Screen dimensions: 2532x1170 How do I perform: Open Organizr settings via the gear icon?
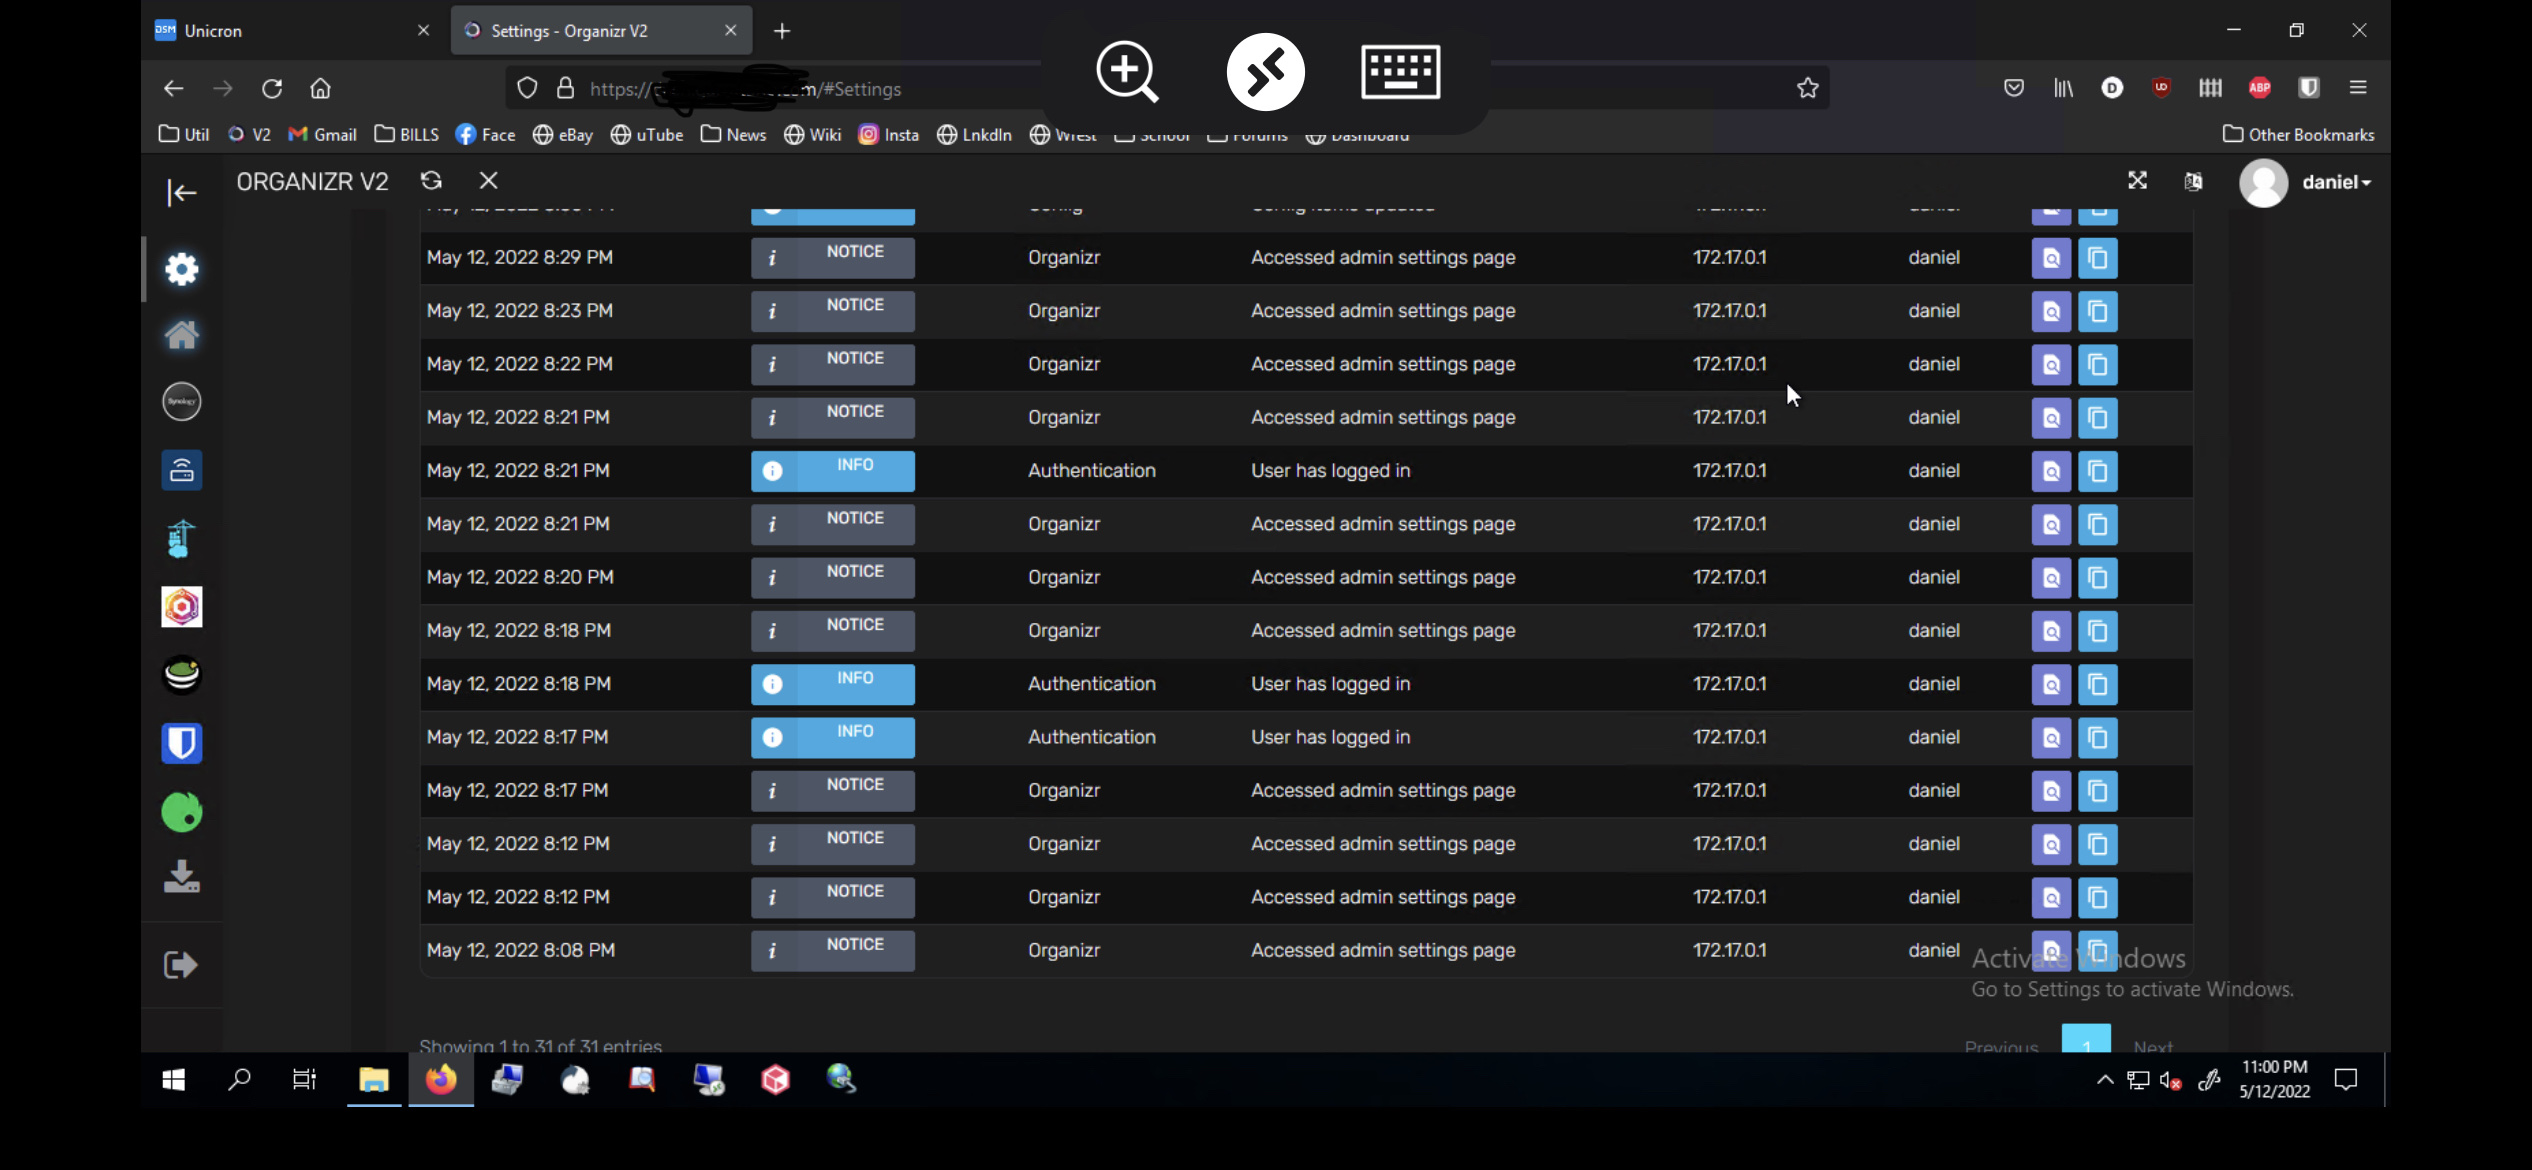(181, 268)
